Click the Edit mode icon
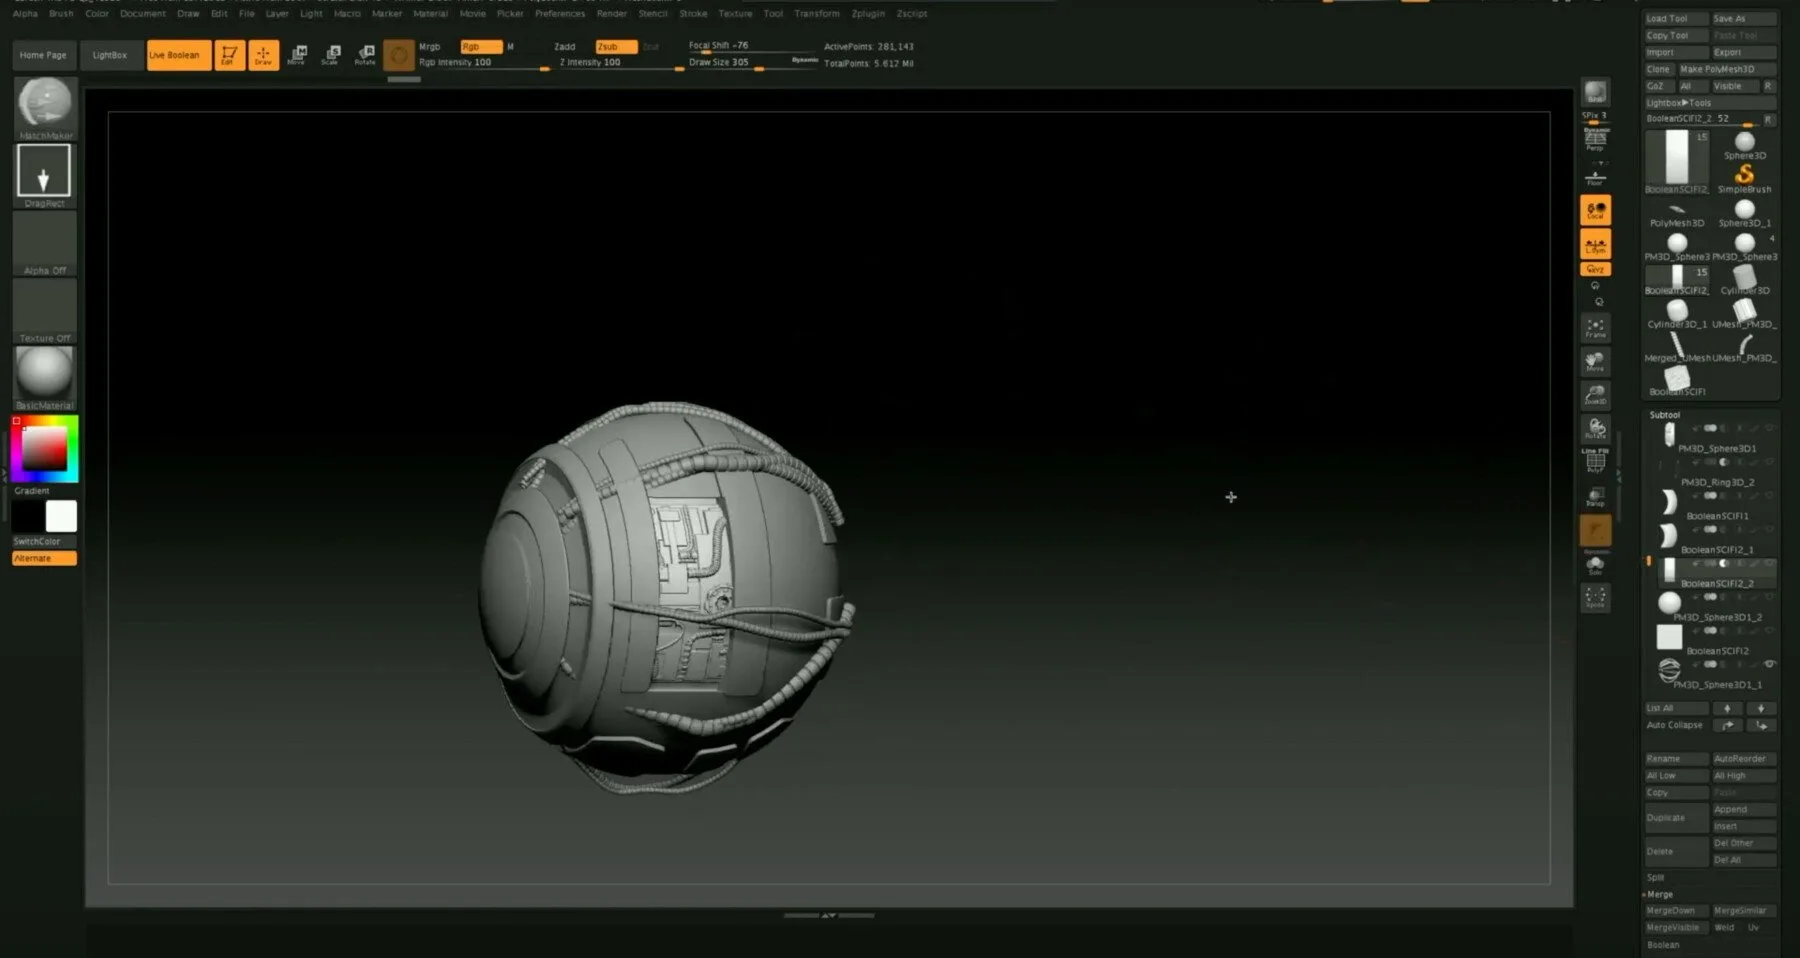The width and height of the screenshot is (1800, 958). coord(229,55)
